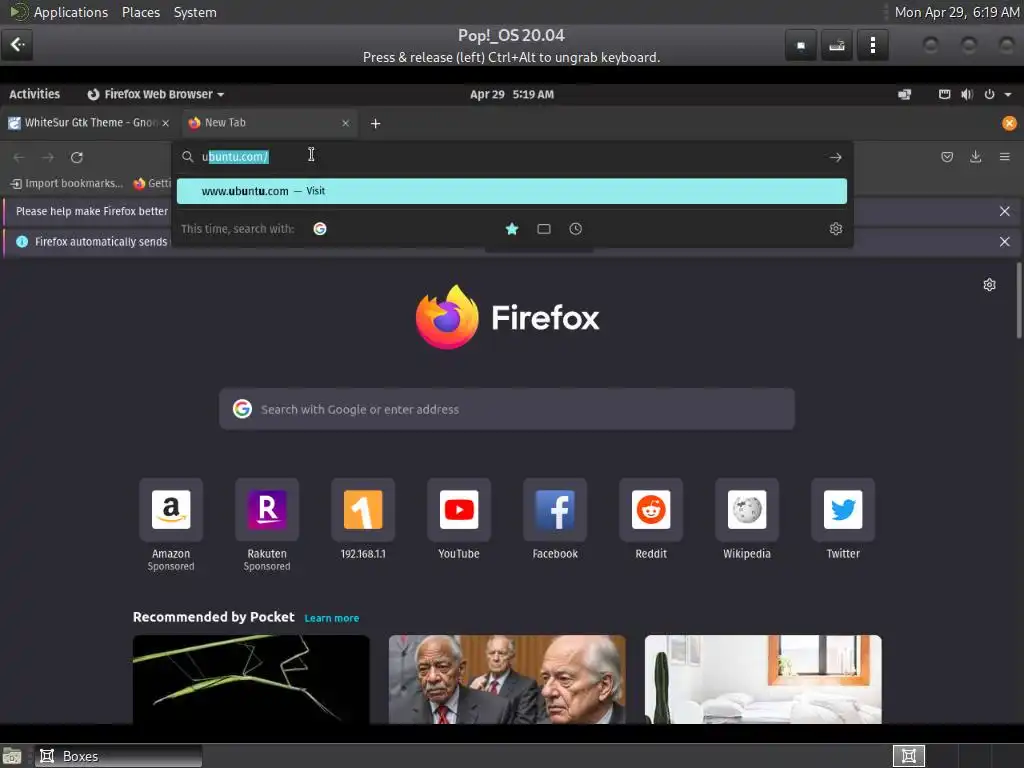
Task: Go back using the Boxes back arrow
Action: [17, 44]
